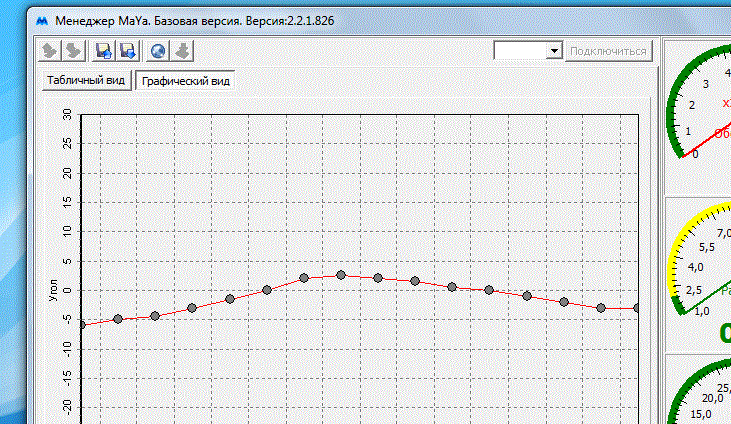Click the grey download arrow beside globe
The image size is (731, 424).
(181, 51)
